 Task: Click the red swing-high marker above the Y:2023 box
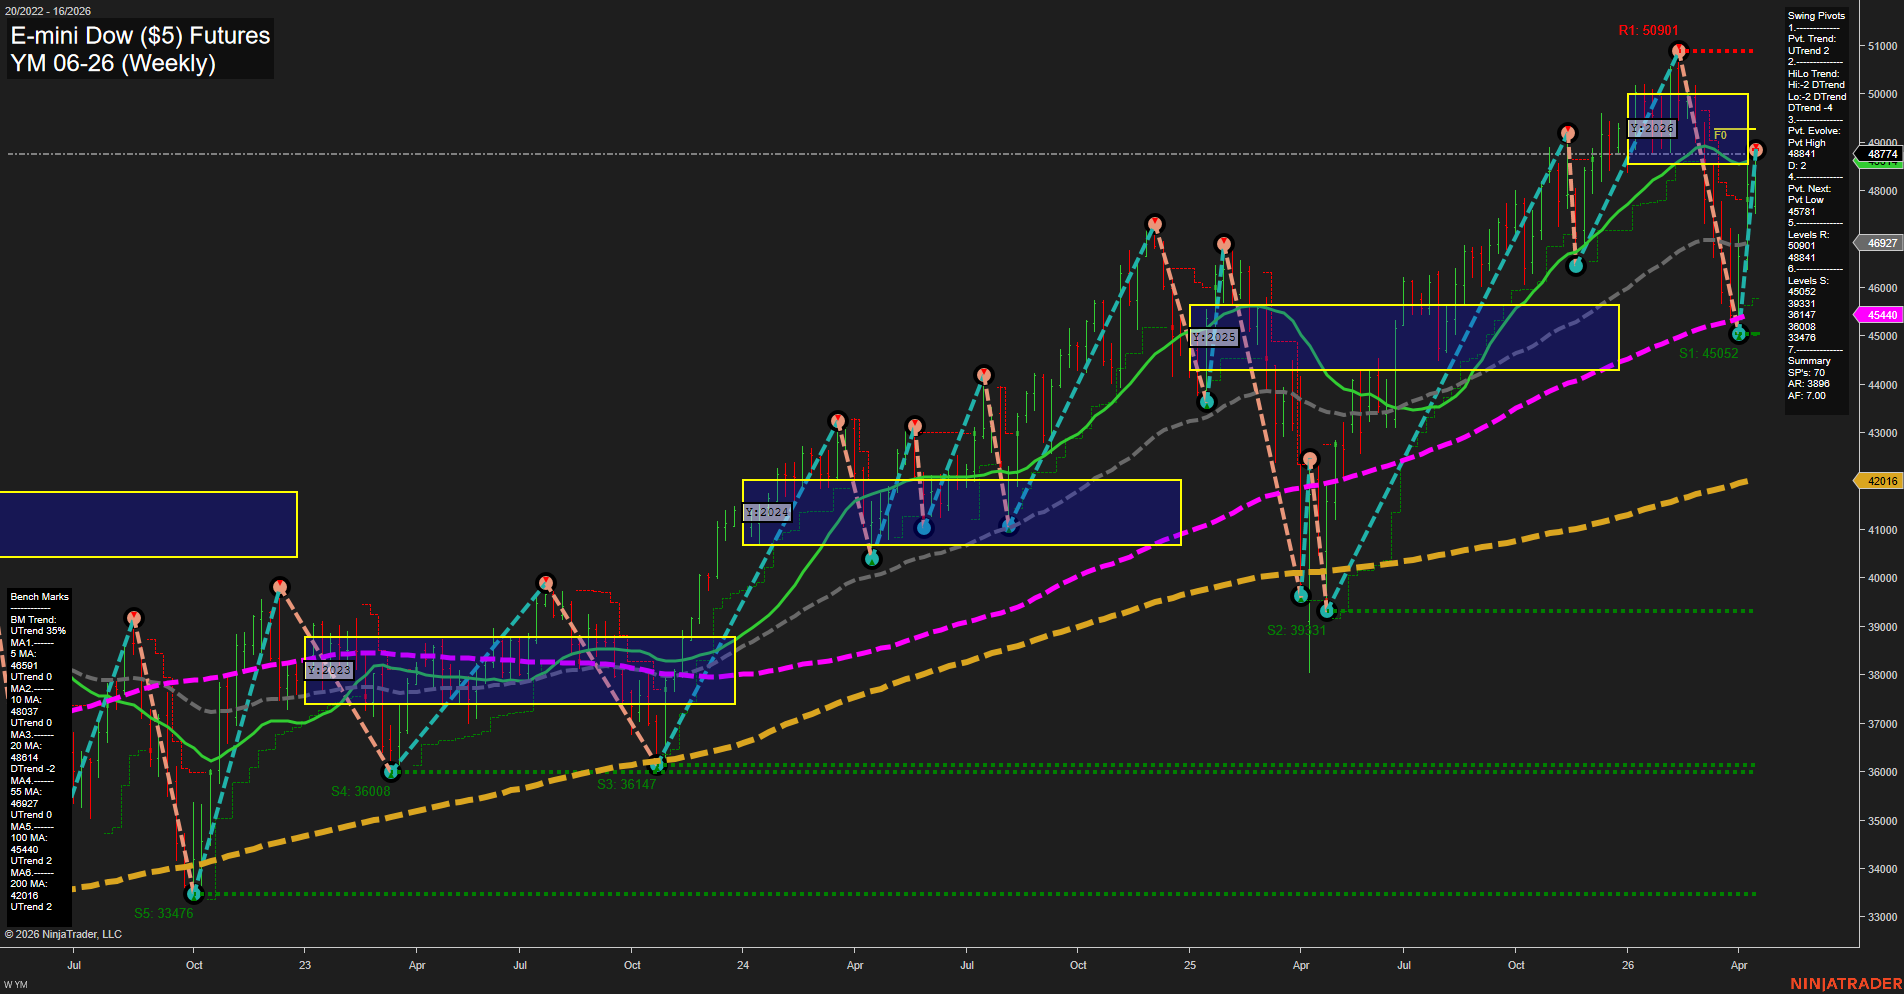pos(545,580)
